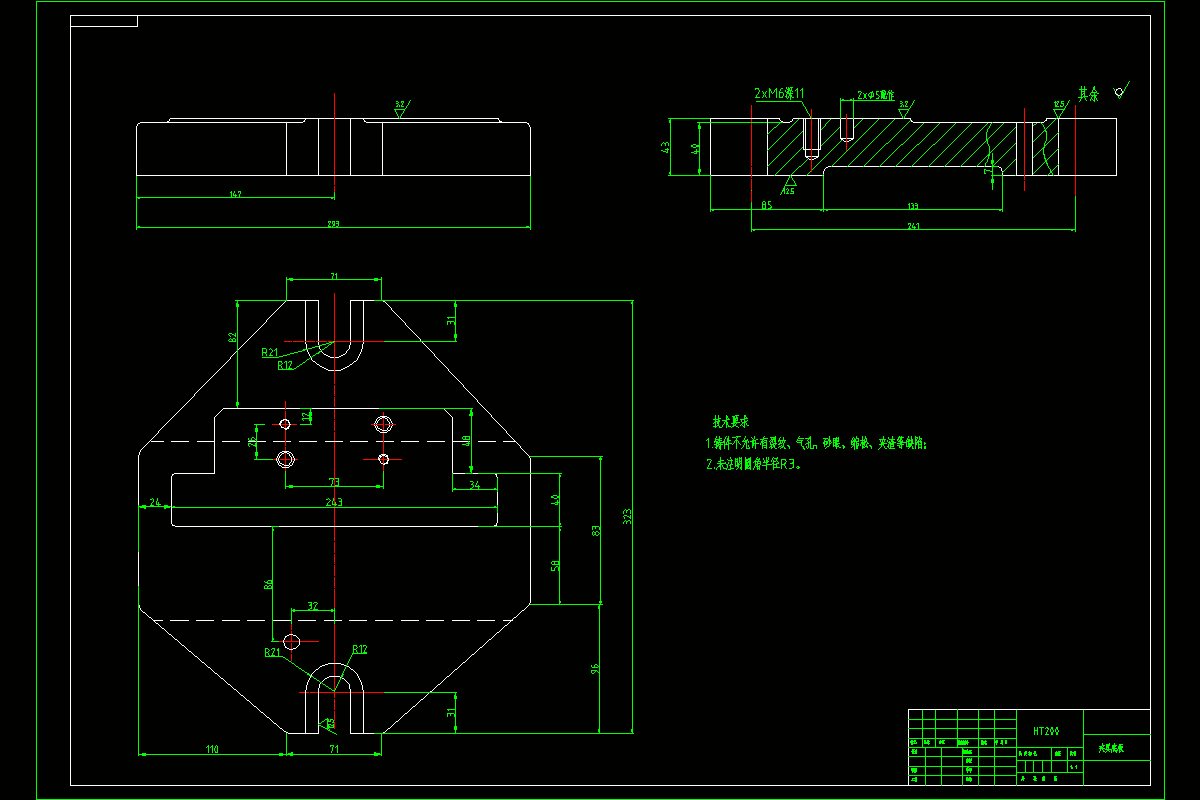
Task: Select the 26 hole spacing dimension
Action: pos(252,440)
